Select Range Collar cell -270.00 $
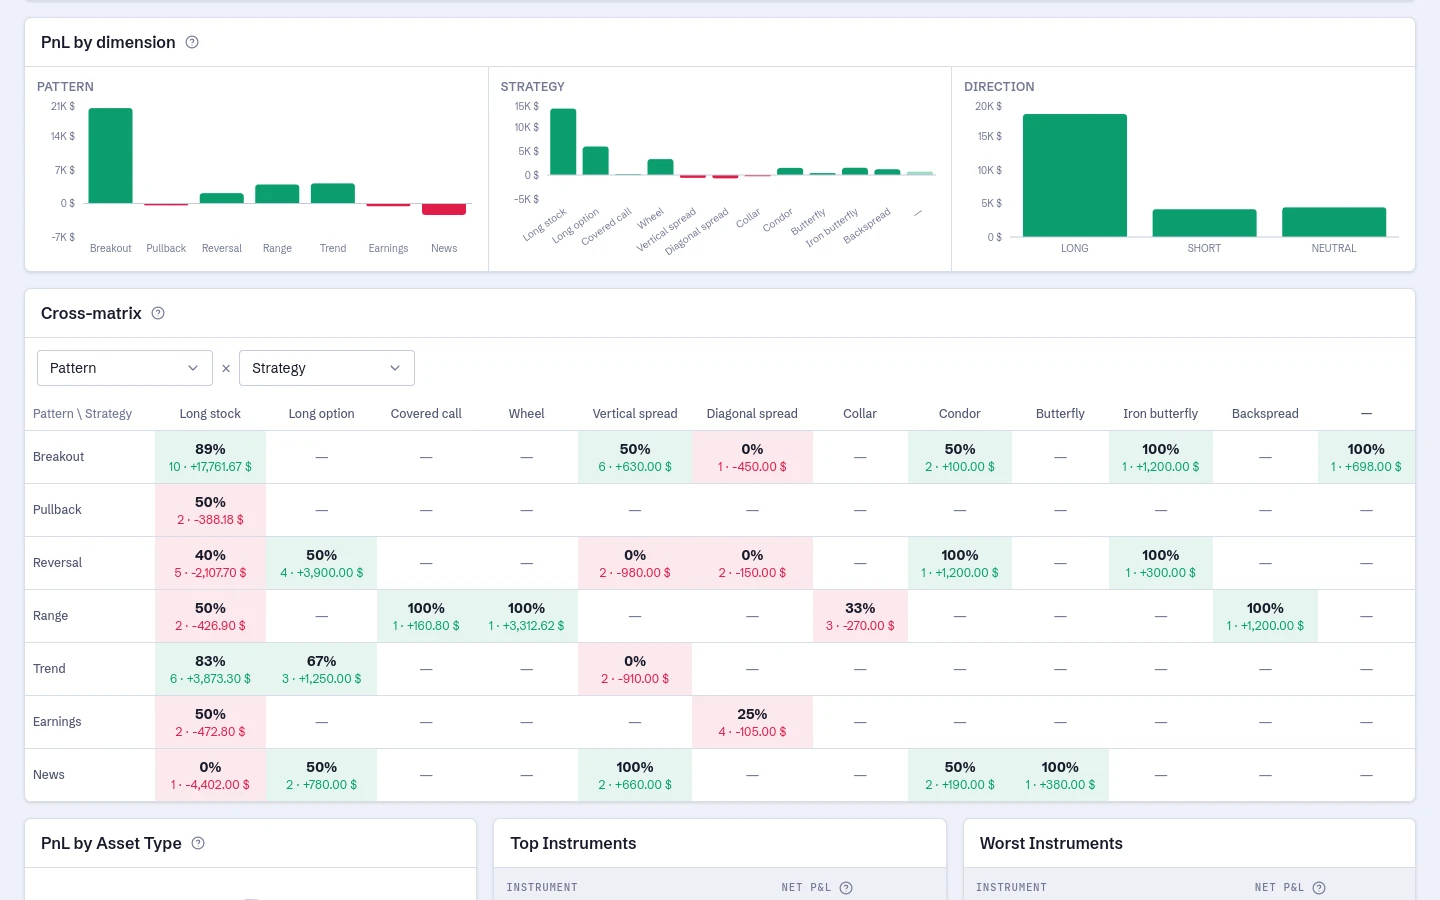This screenshot has height=900, width=1440. (860, 616)
